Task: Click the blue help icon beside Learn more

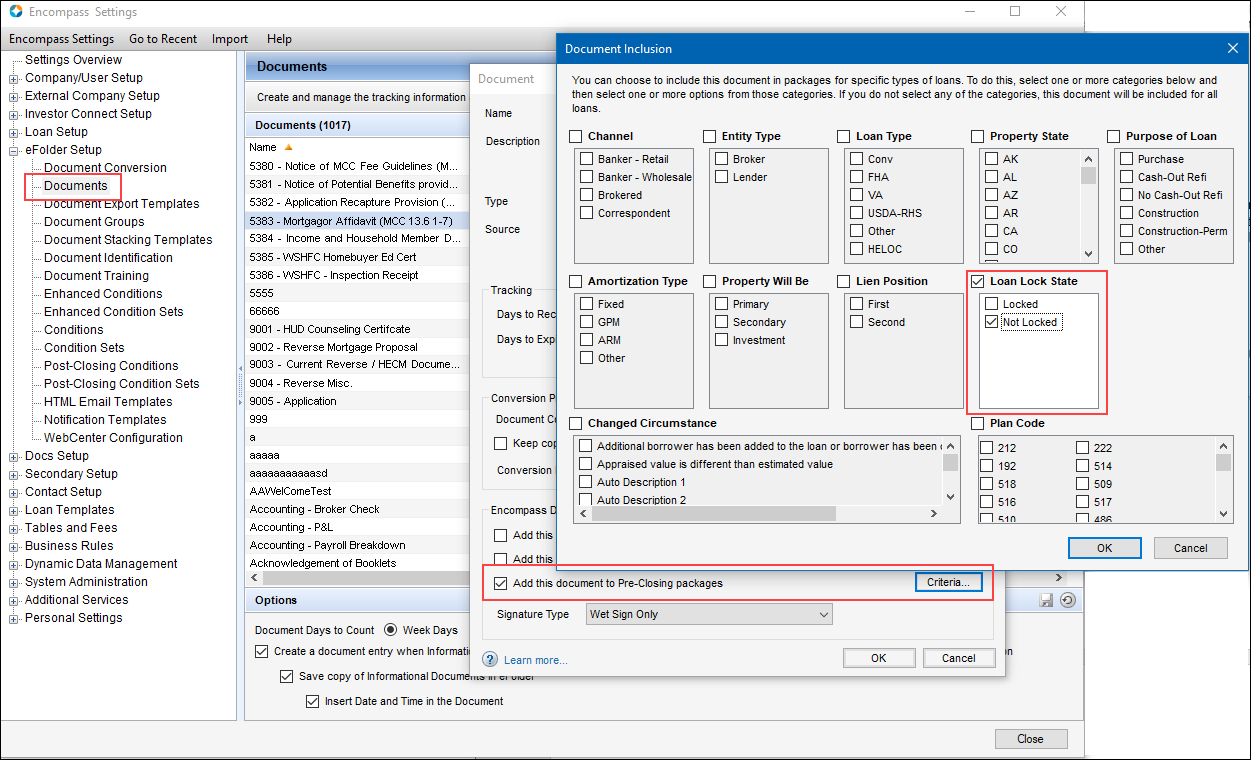Action: coord(490,659)
